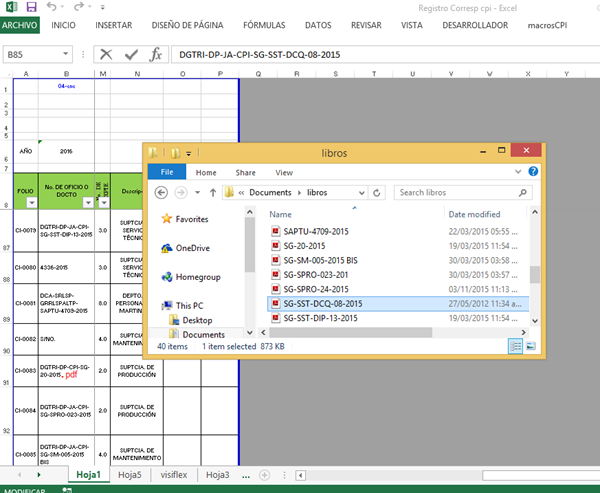The image size is (600, 493).
Task: Open the ARCHIVO file menu
Action: point(20,24)
